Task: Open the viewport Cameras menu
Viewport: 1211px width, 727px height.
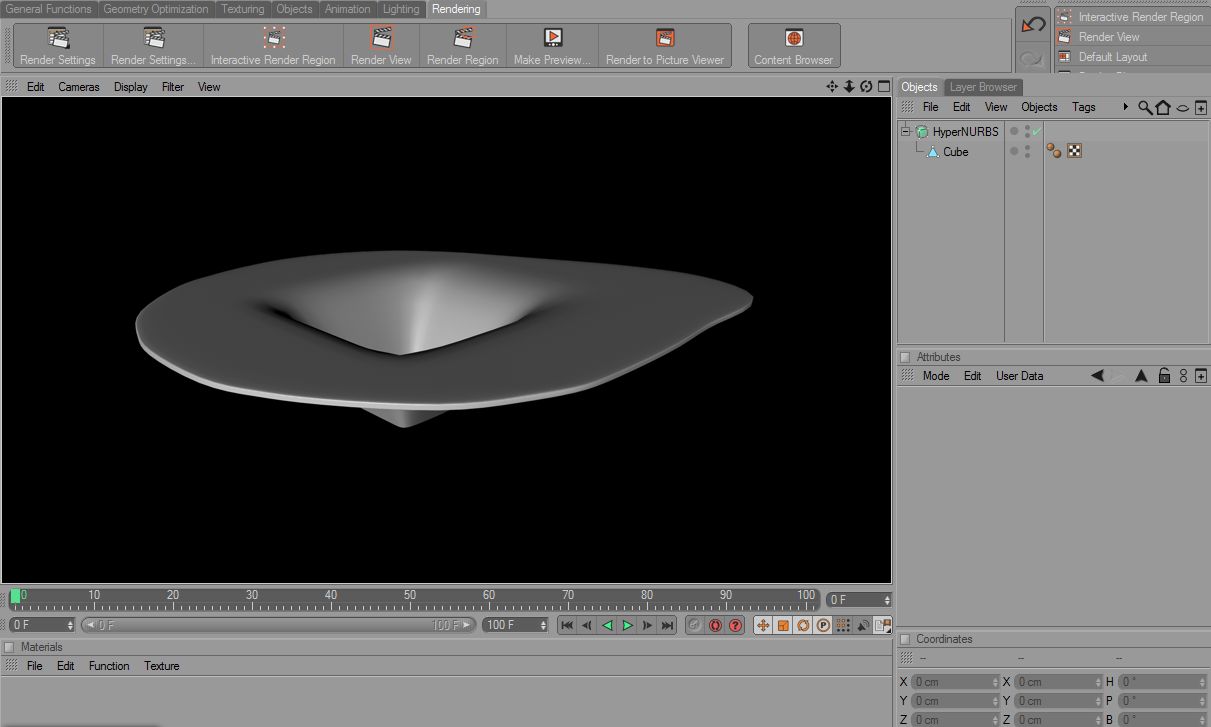Action: coord(79,87)
